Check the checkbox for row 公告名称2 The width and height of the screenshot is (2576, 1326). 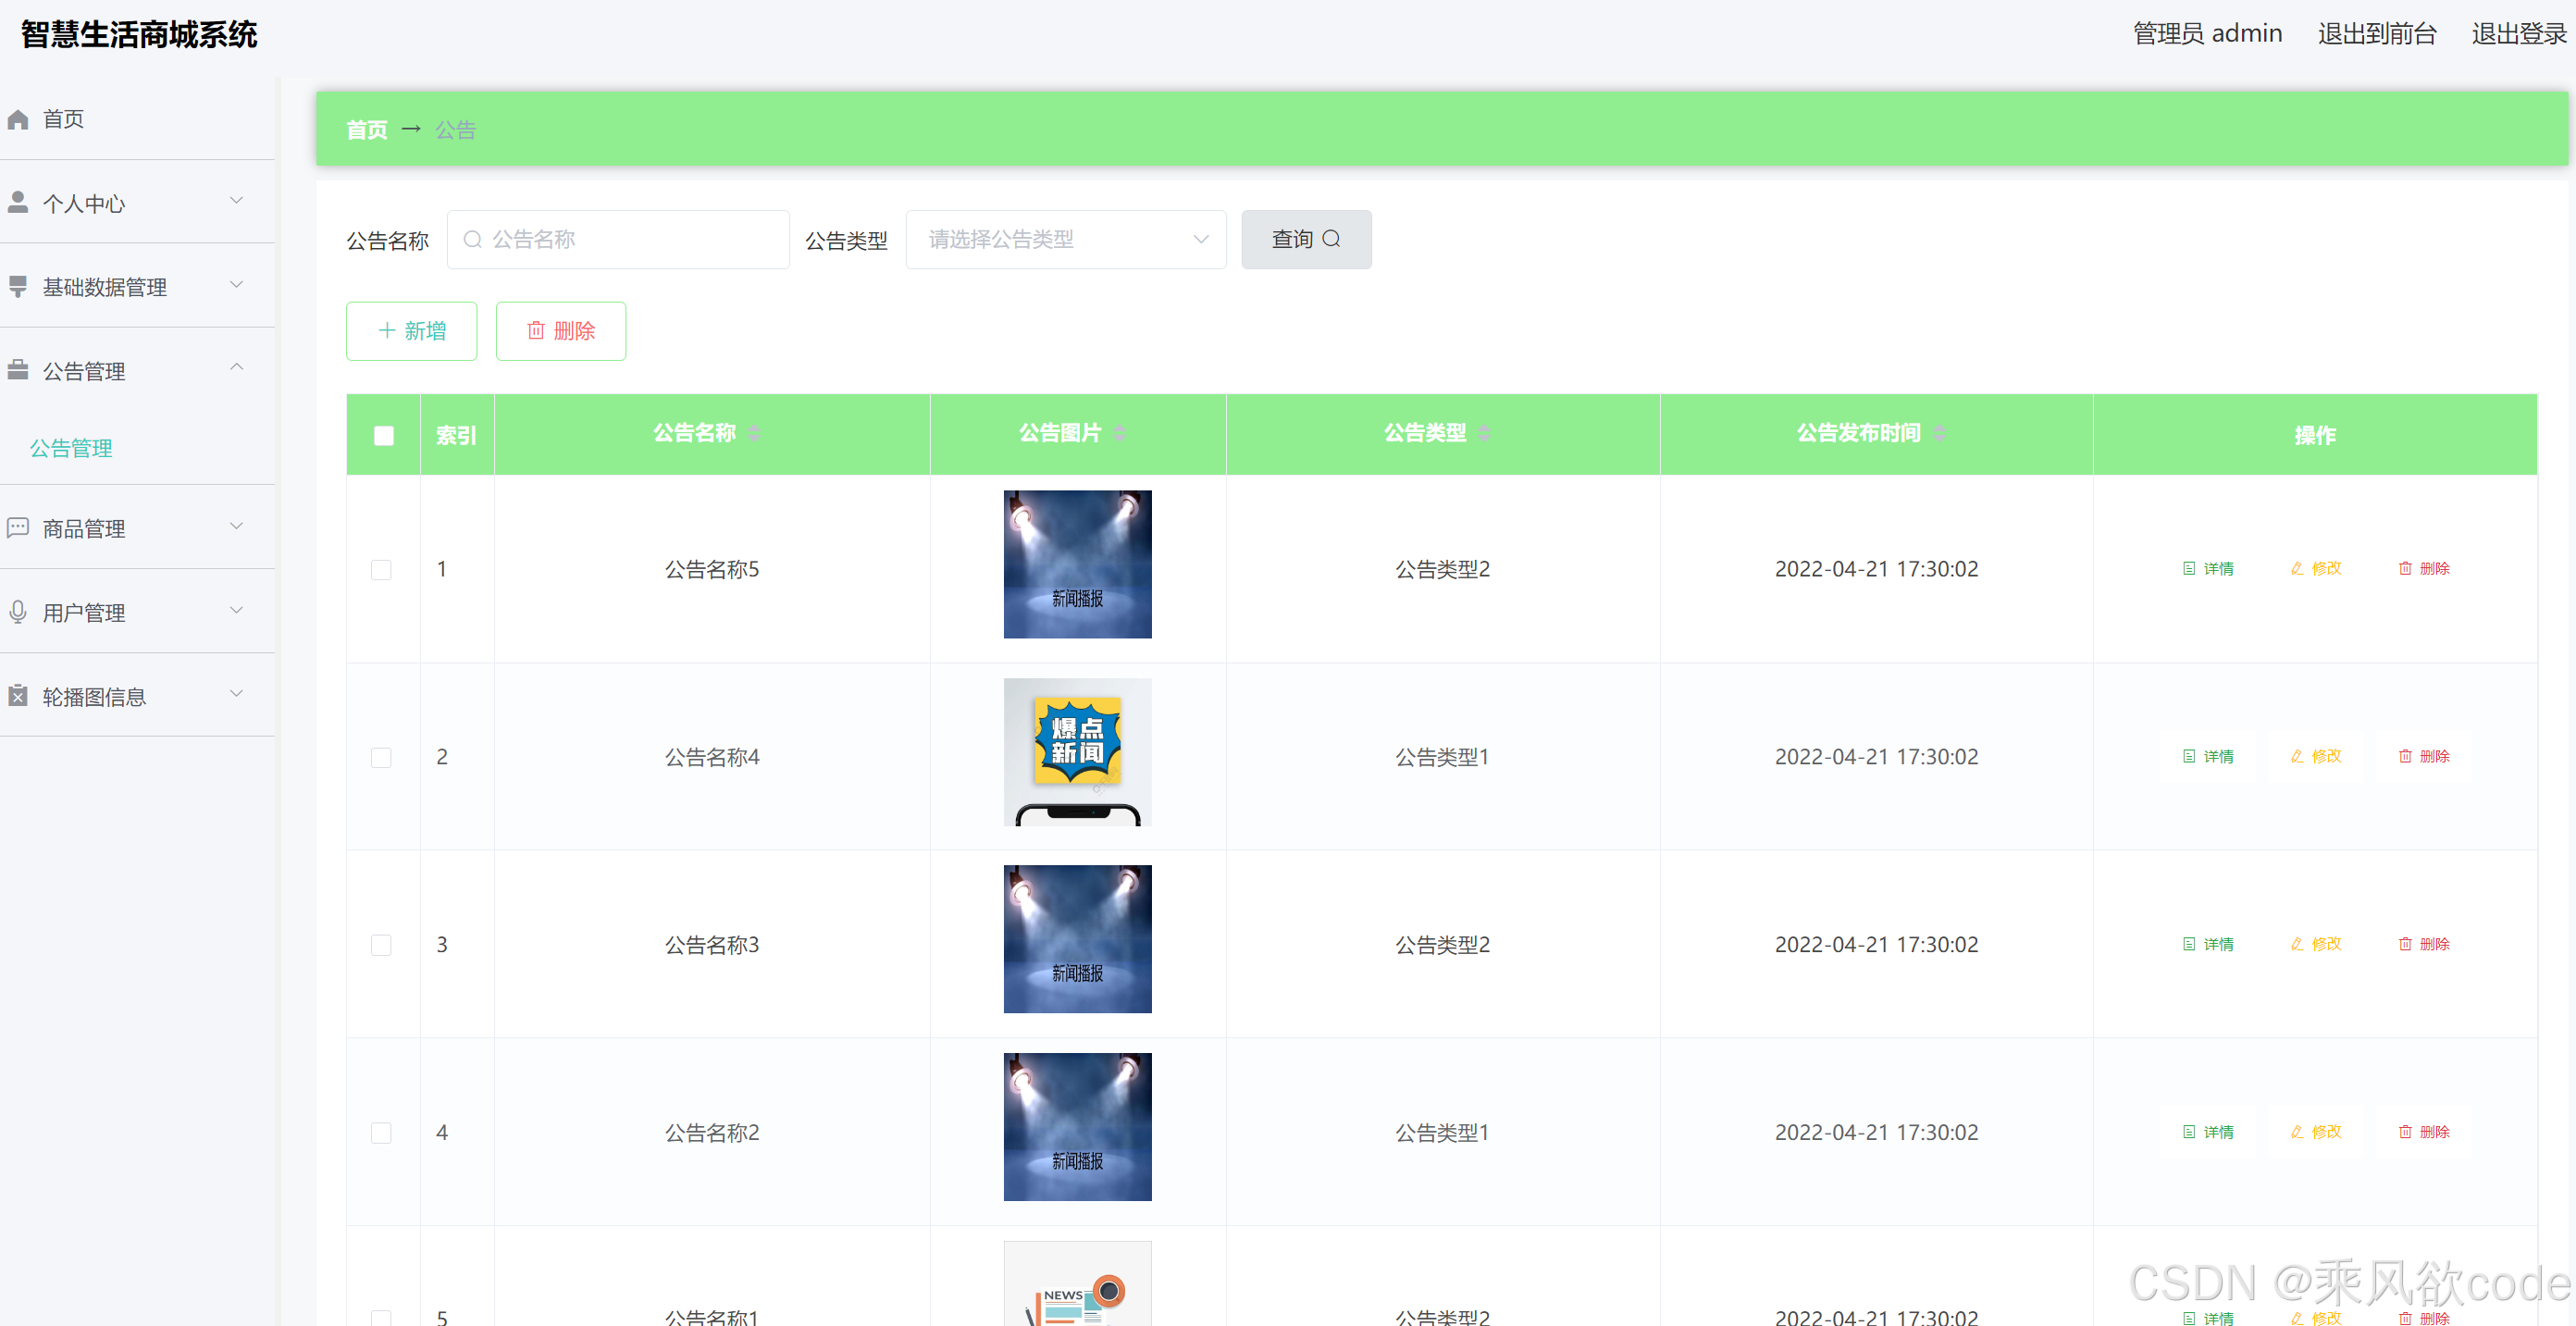(x=381, y=1132)
